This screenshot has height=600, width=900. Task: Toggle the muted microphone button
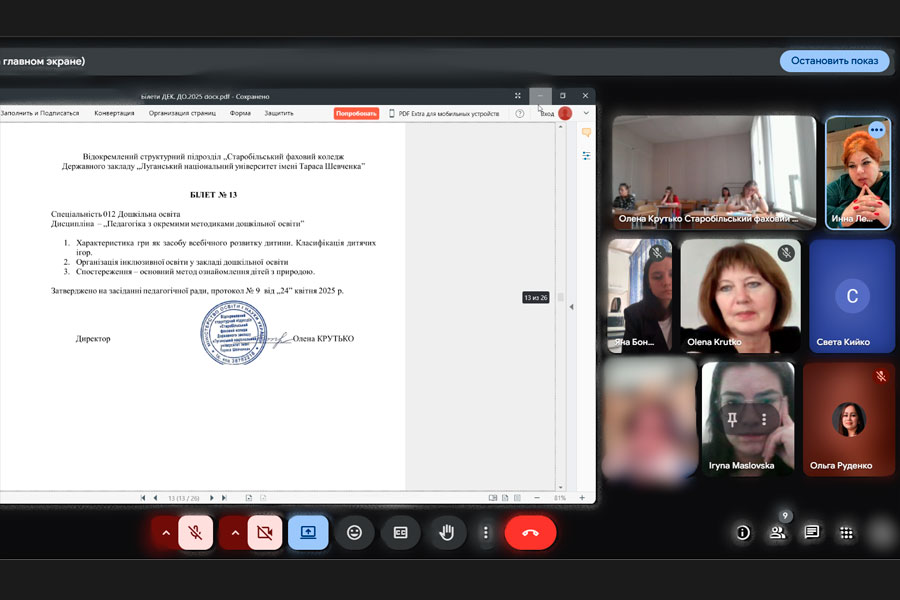pos(196,532)
